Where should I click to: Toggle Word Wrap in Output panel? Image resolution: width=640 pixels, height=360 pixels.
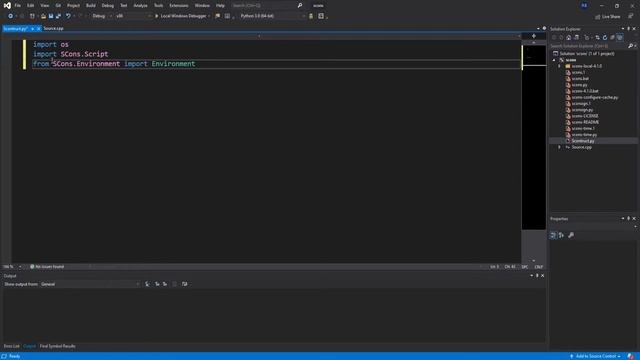click(x=184, y=284)
